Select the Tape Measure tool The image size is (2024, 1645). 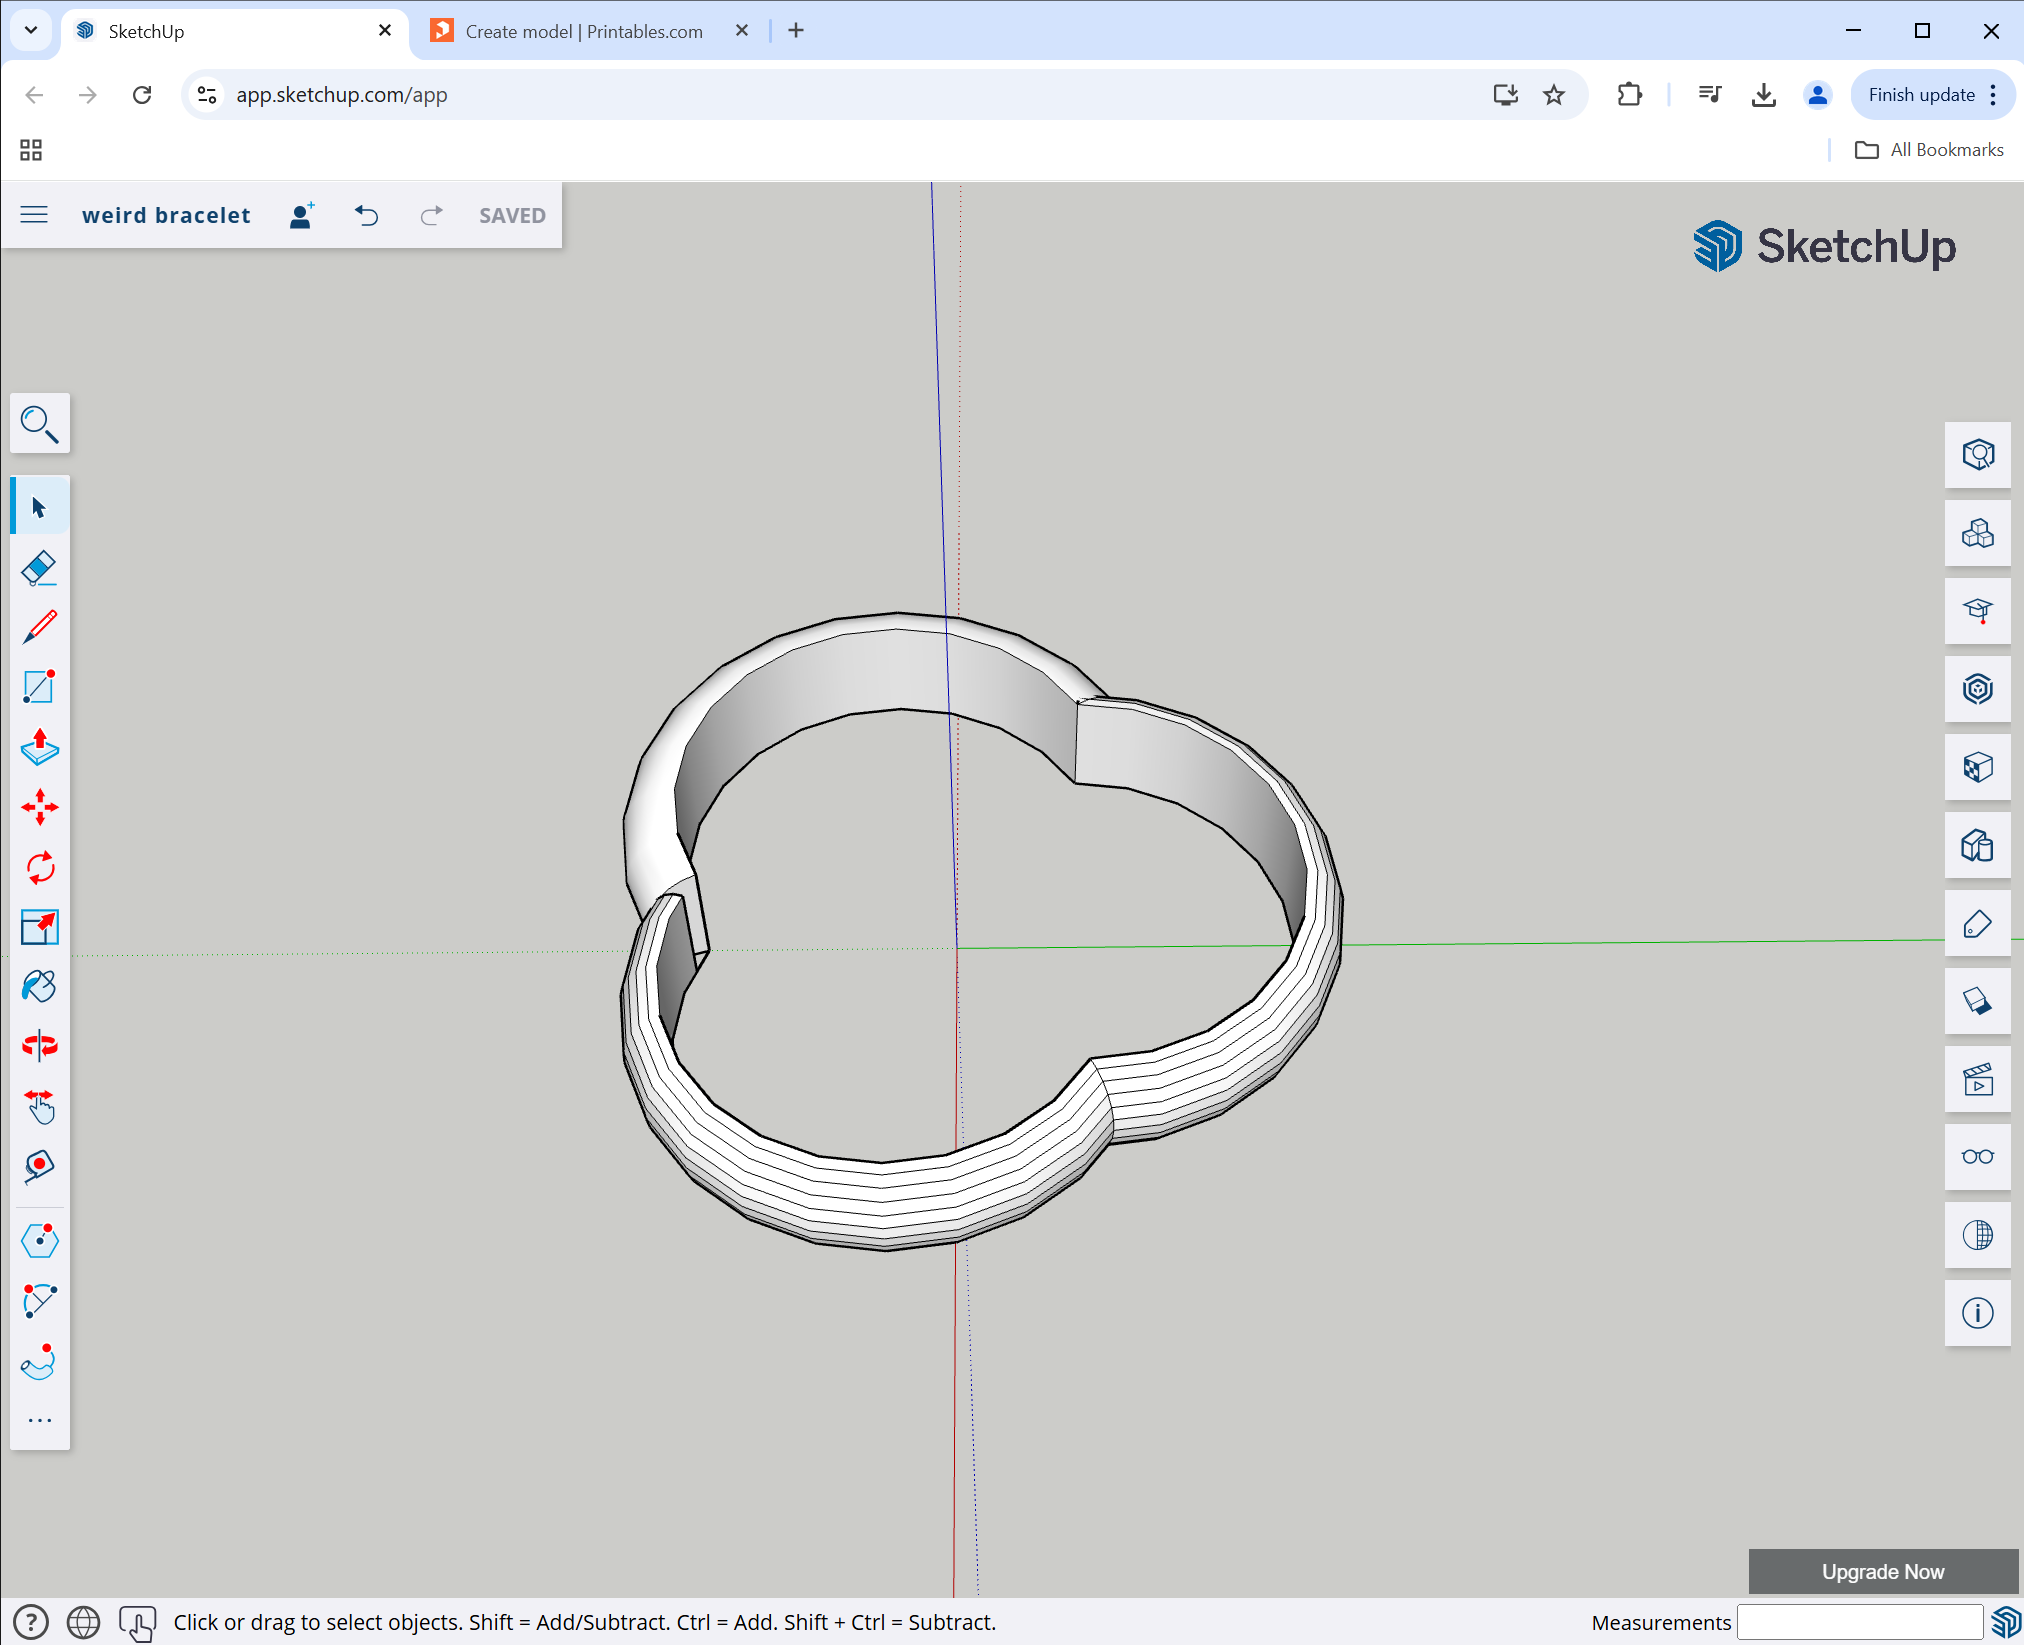tap(40, 1165)
